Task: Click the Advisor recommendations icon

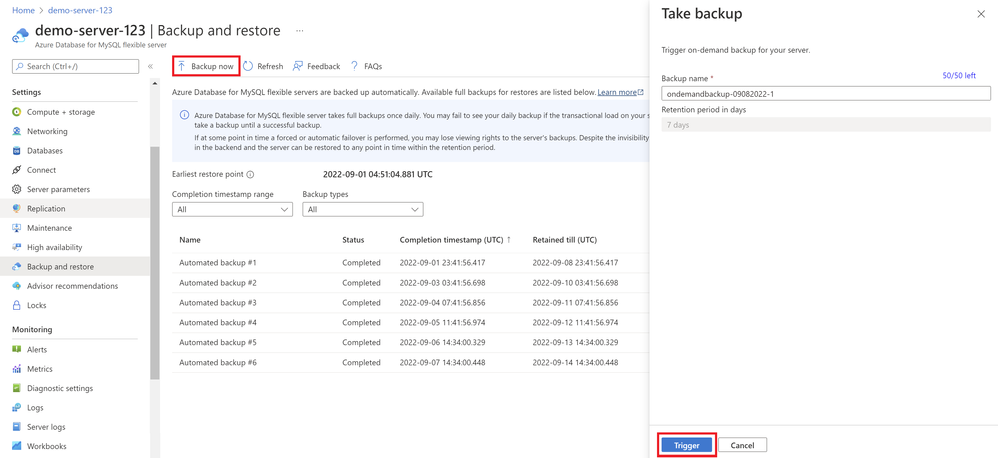Action: pyautogui.click(x=17, y=286)
